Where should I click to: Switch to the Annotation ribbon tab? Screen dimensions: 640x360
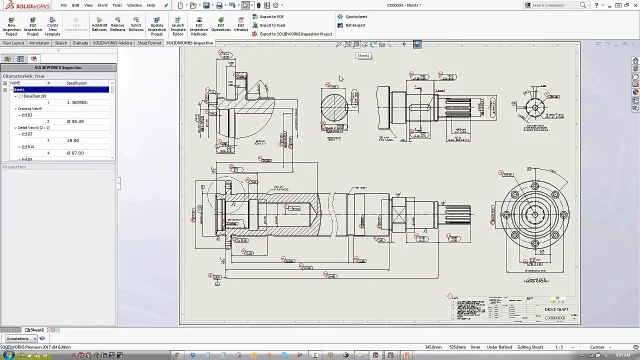coord(39,43)
